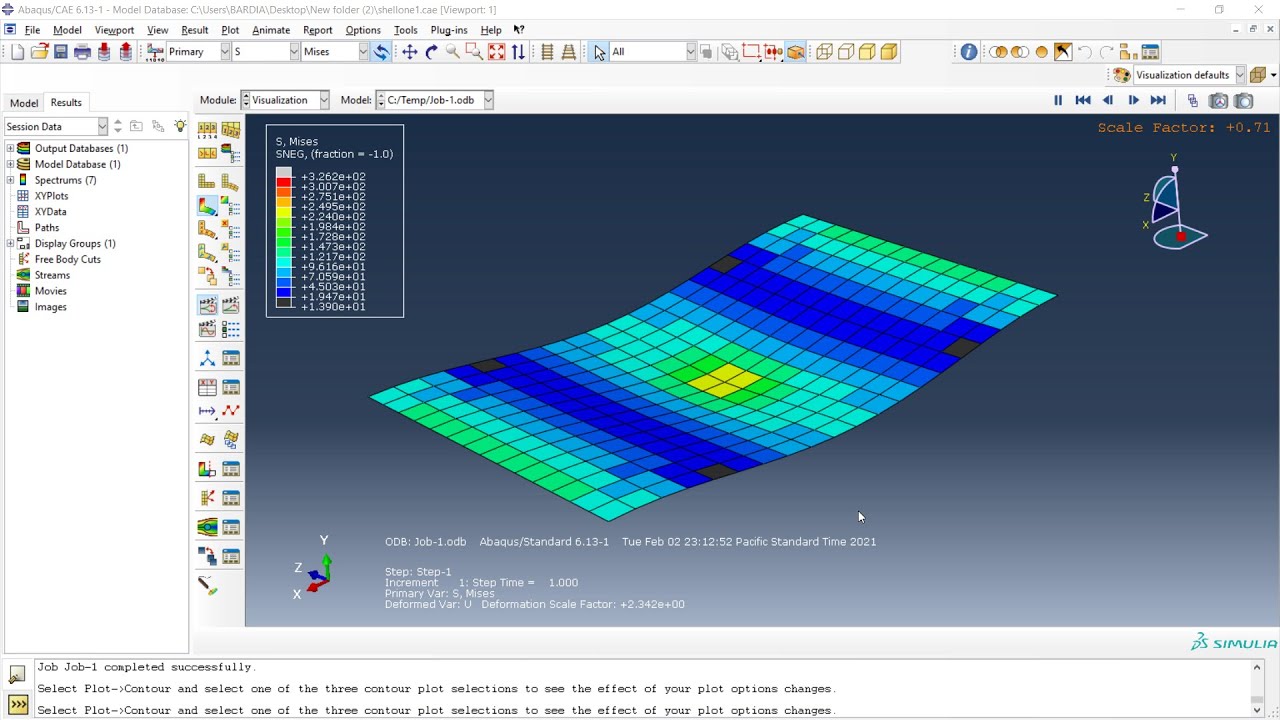The height and width of the screenshot is (720, 1280).
Task: Open the Plot menu
Action: click(x=230, y=30)
